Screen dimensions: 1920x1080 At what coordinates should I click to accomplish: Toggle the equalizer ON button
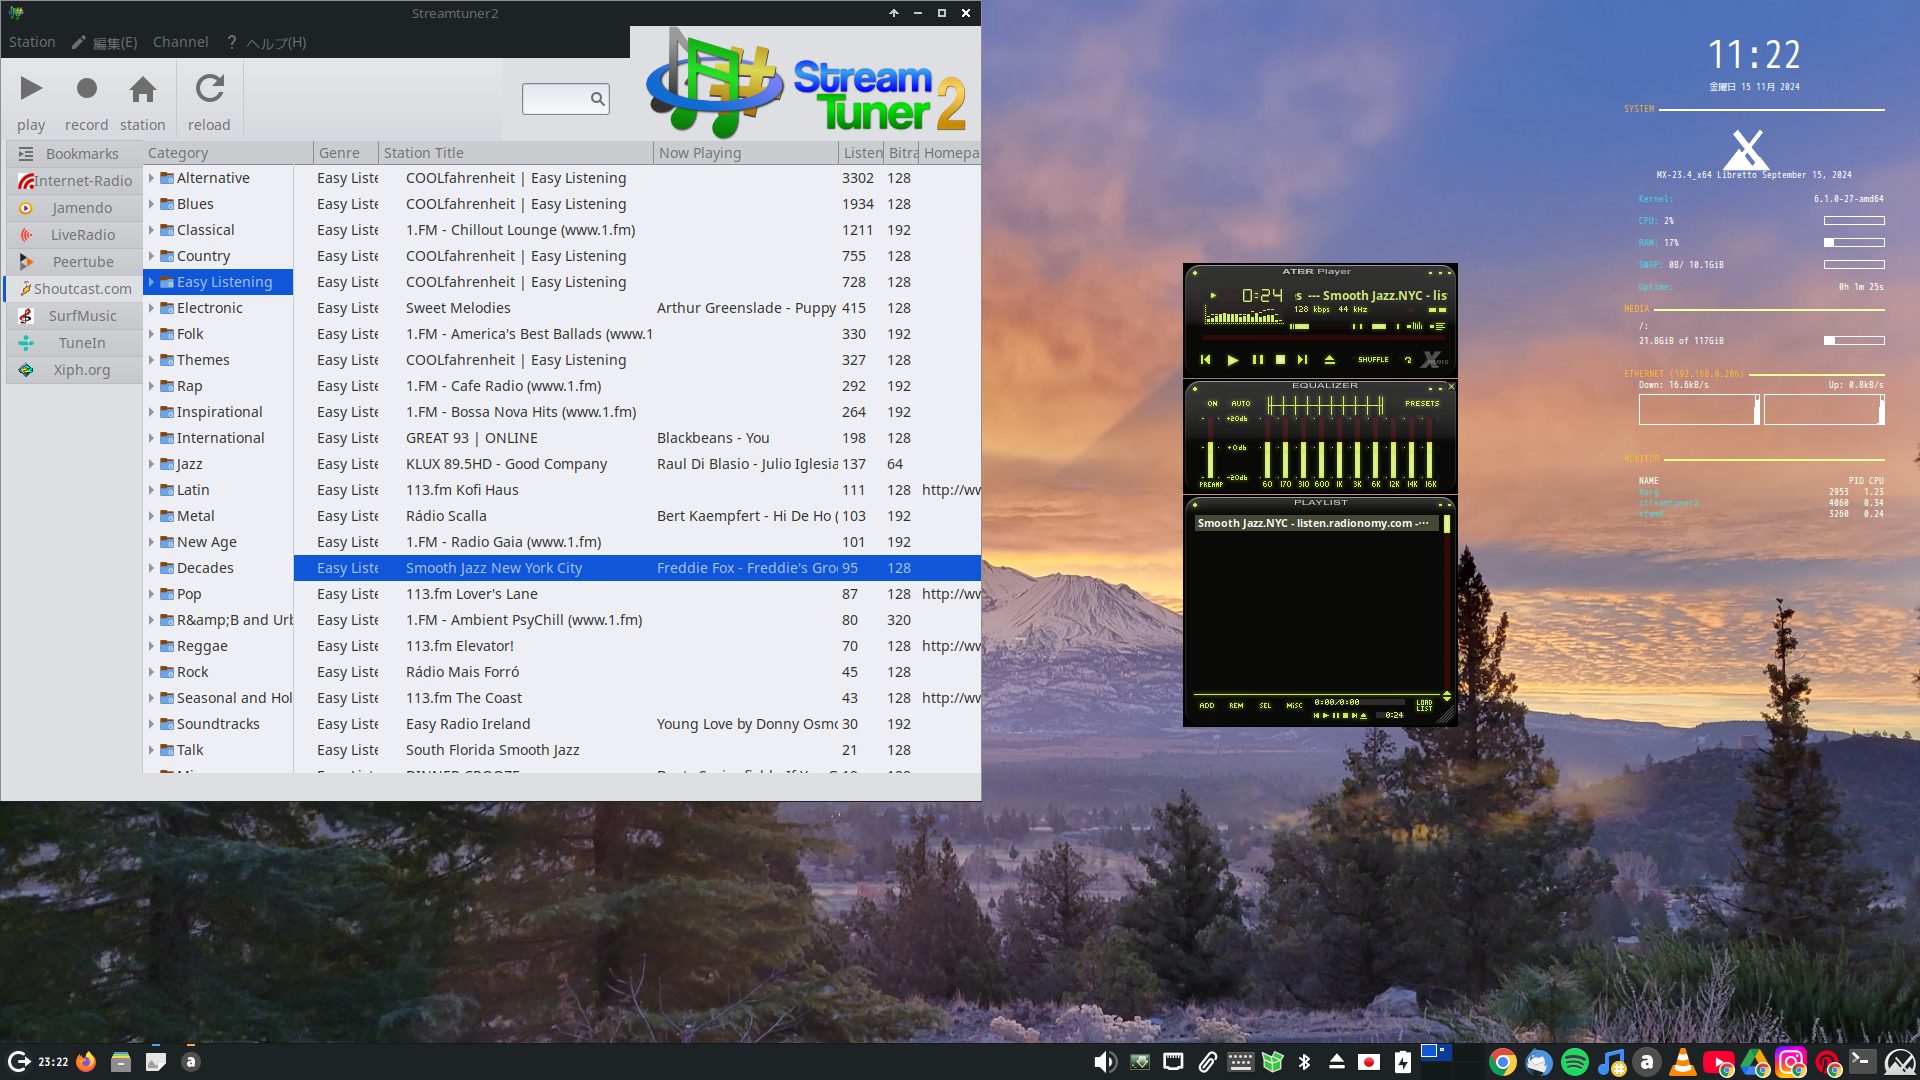pos(1212,404)
